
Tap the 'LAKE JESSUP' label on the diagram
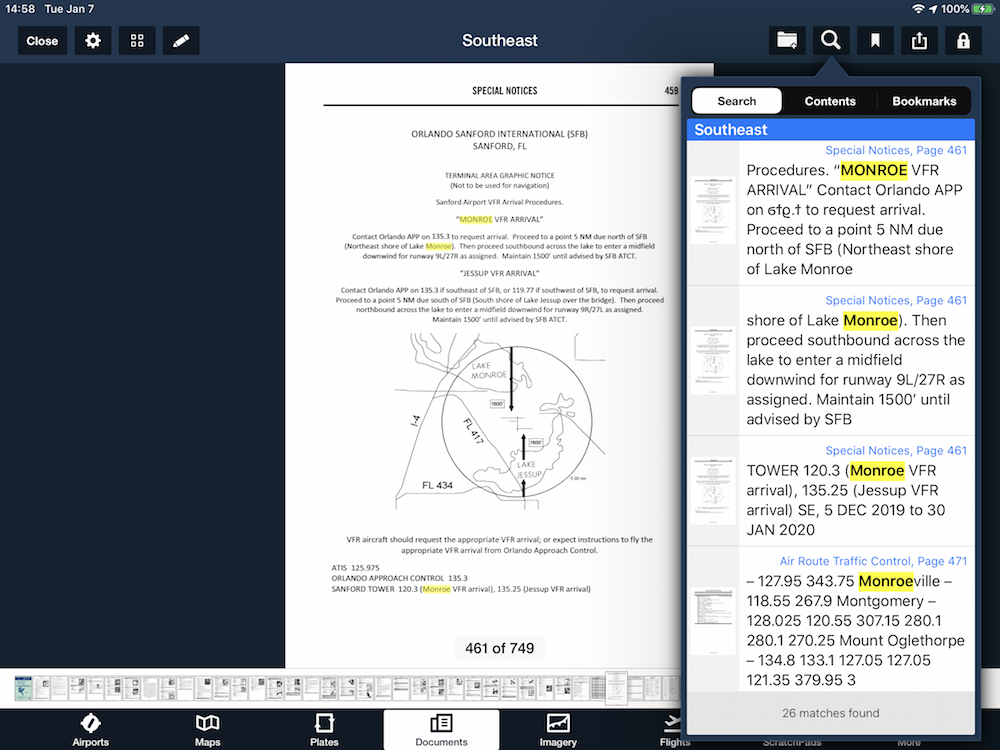click(x=528, y=469)
